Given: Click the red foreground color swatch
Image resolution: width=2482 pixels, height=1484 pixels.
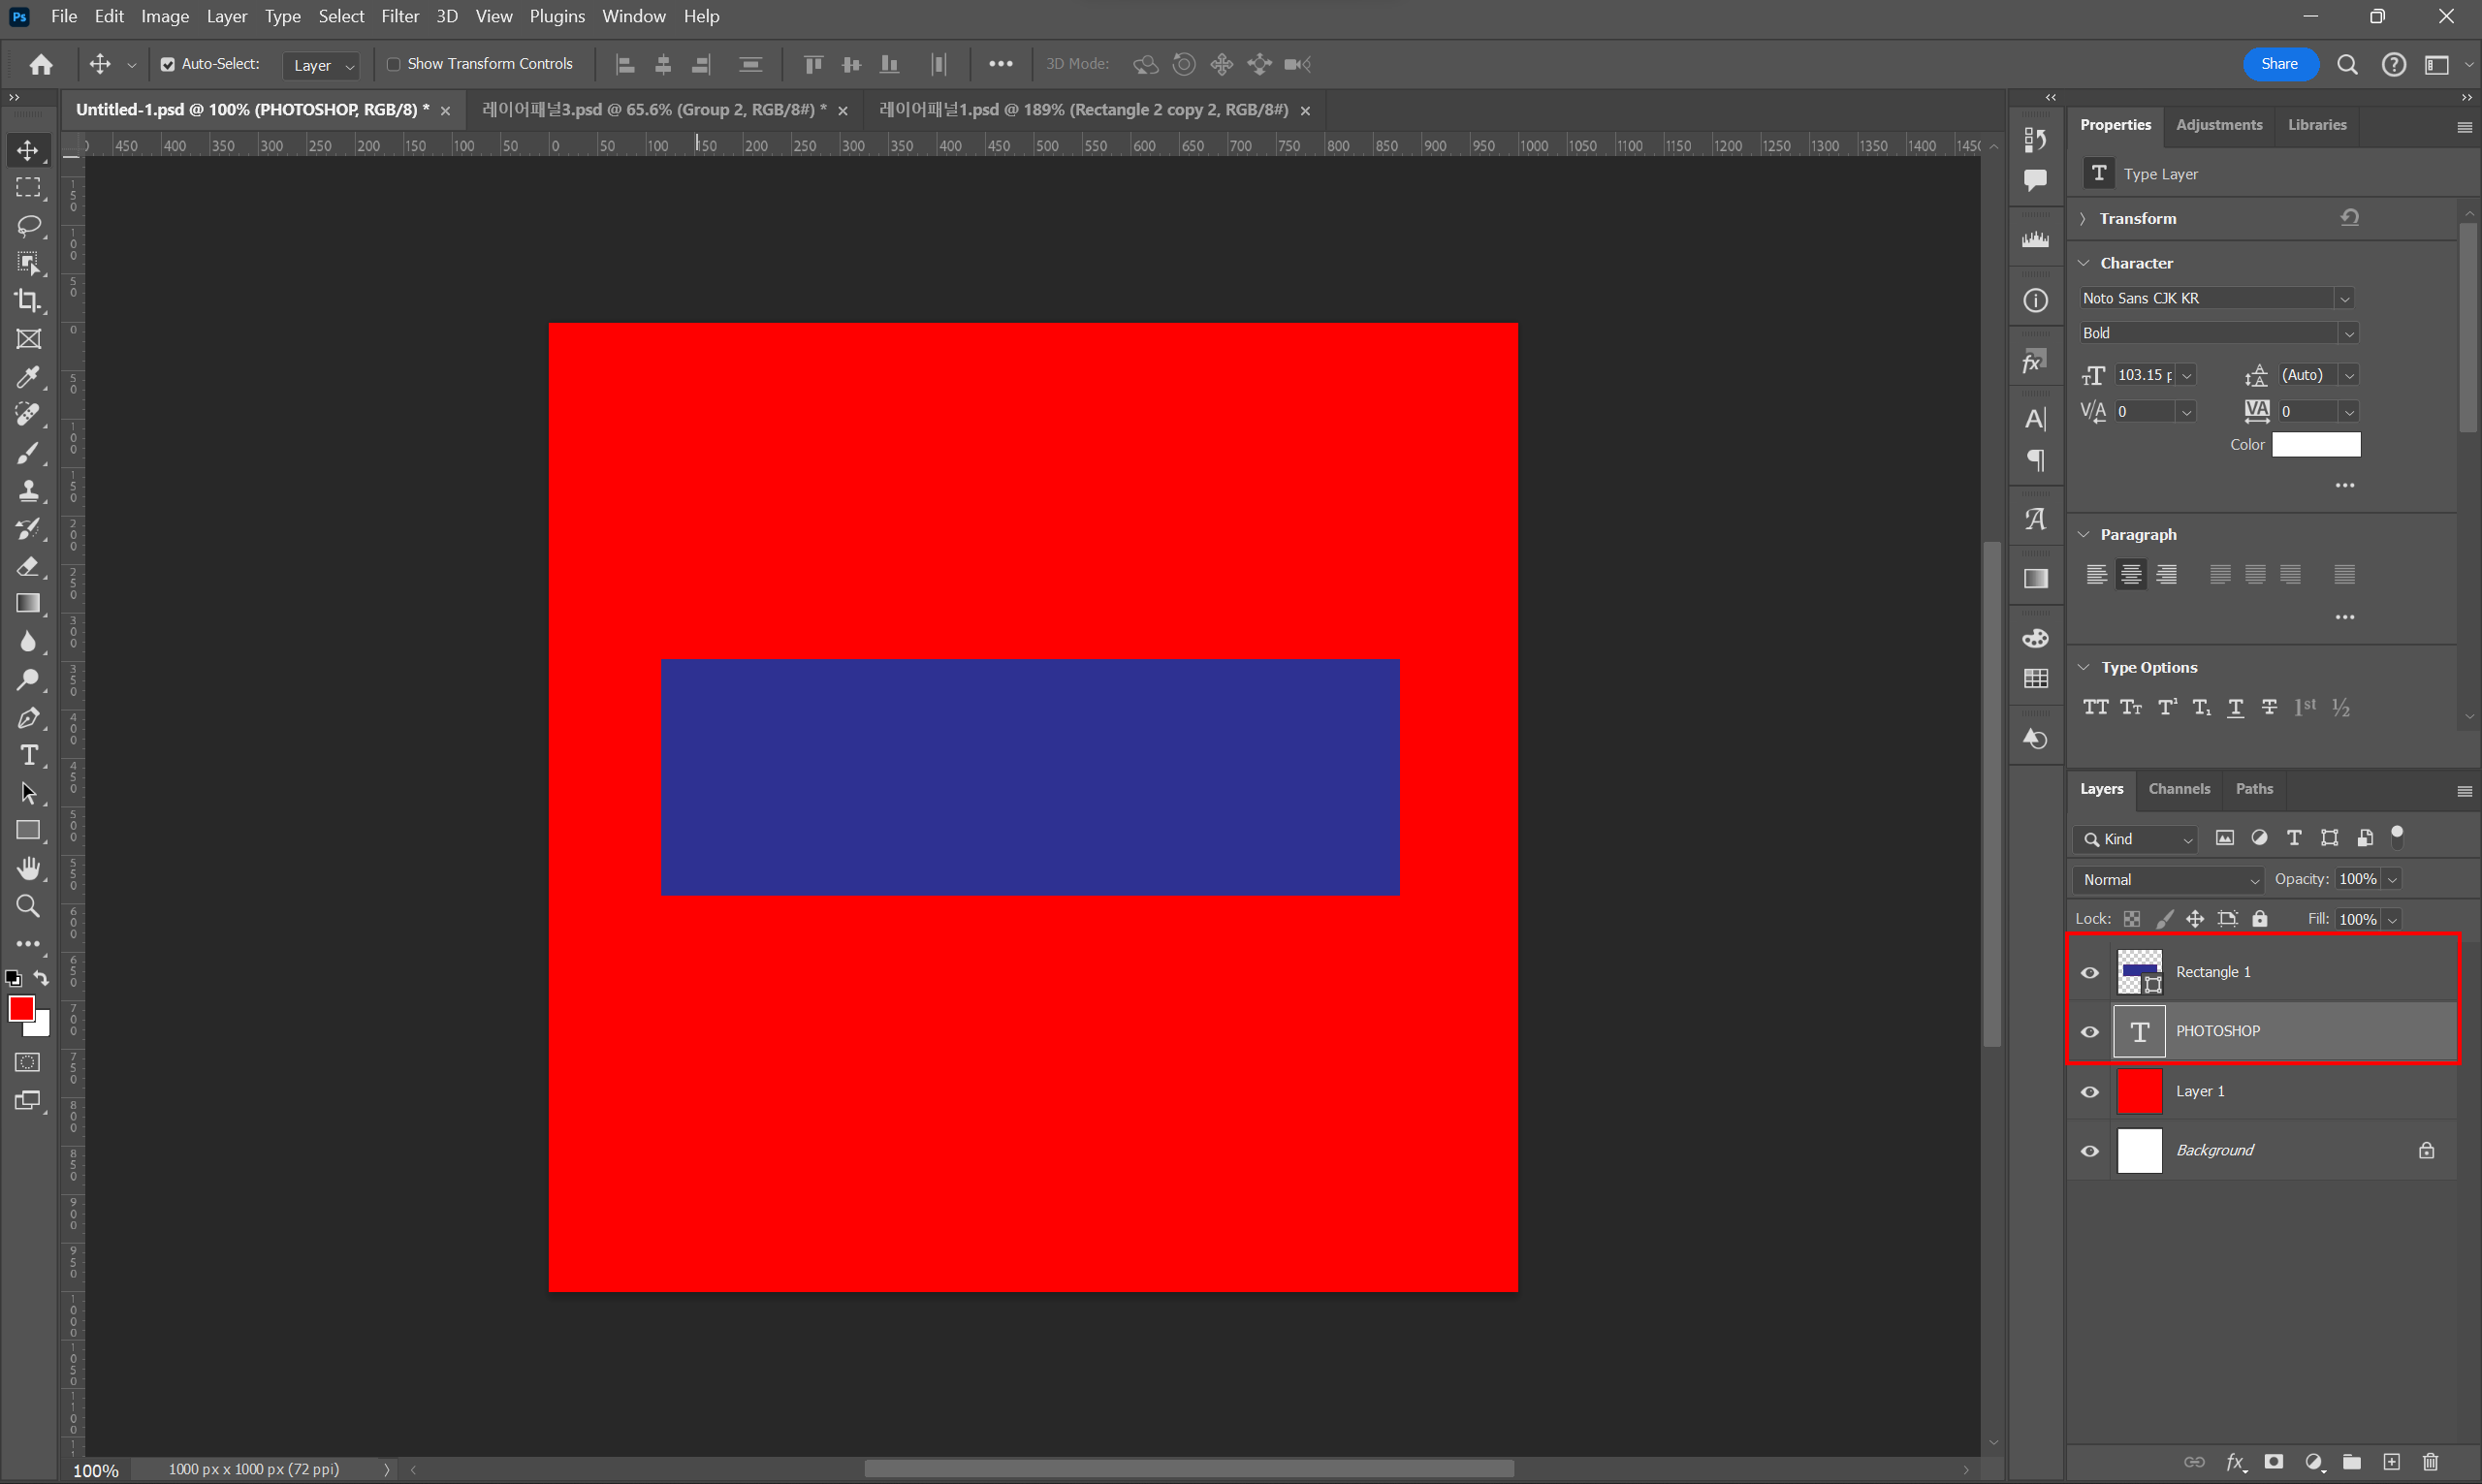Looking at the screenshot, I should coord(20,1008).
